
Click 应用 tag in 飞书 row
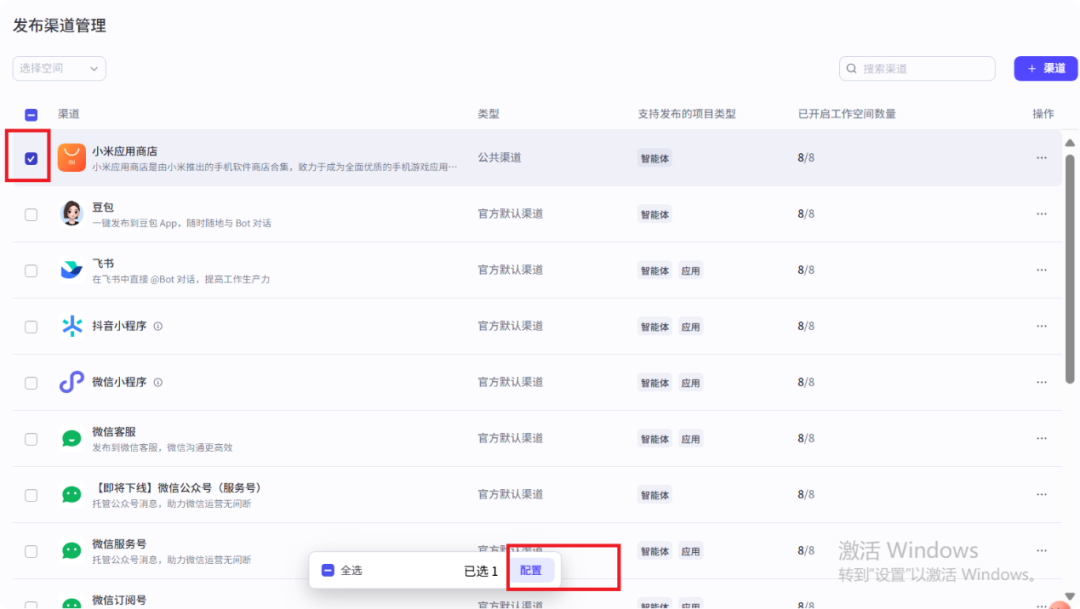coord(691,271)
